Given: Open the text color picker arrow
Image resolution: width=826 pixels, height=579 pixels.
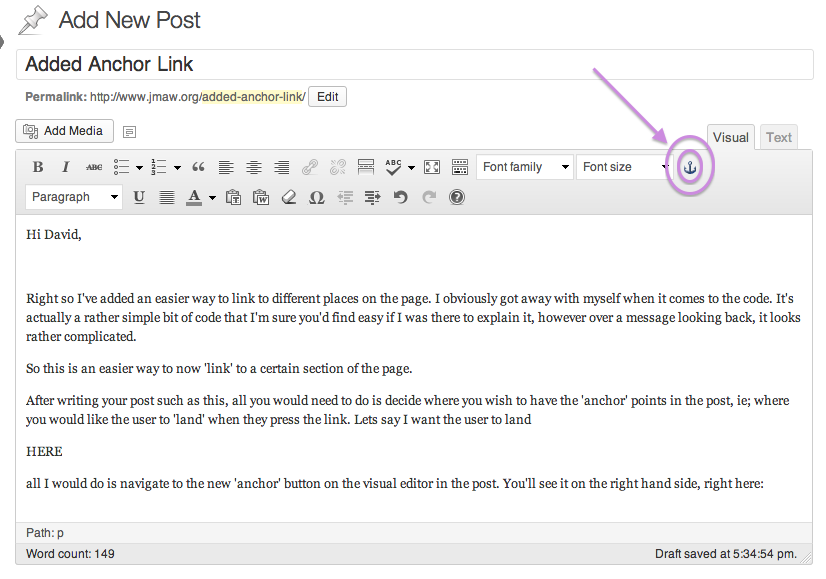Looking at the screenshot, I should click(x=212, y=198).
